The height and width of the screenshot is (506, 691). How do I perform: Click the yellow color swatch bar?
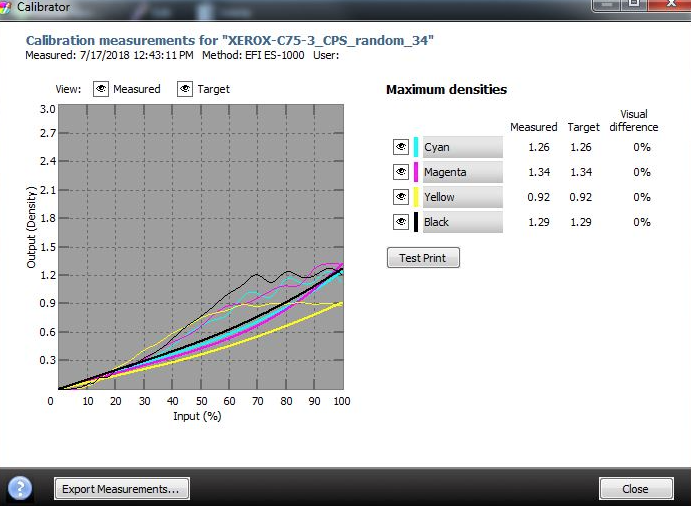click(416, 197)
